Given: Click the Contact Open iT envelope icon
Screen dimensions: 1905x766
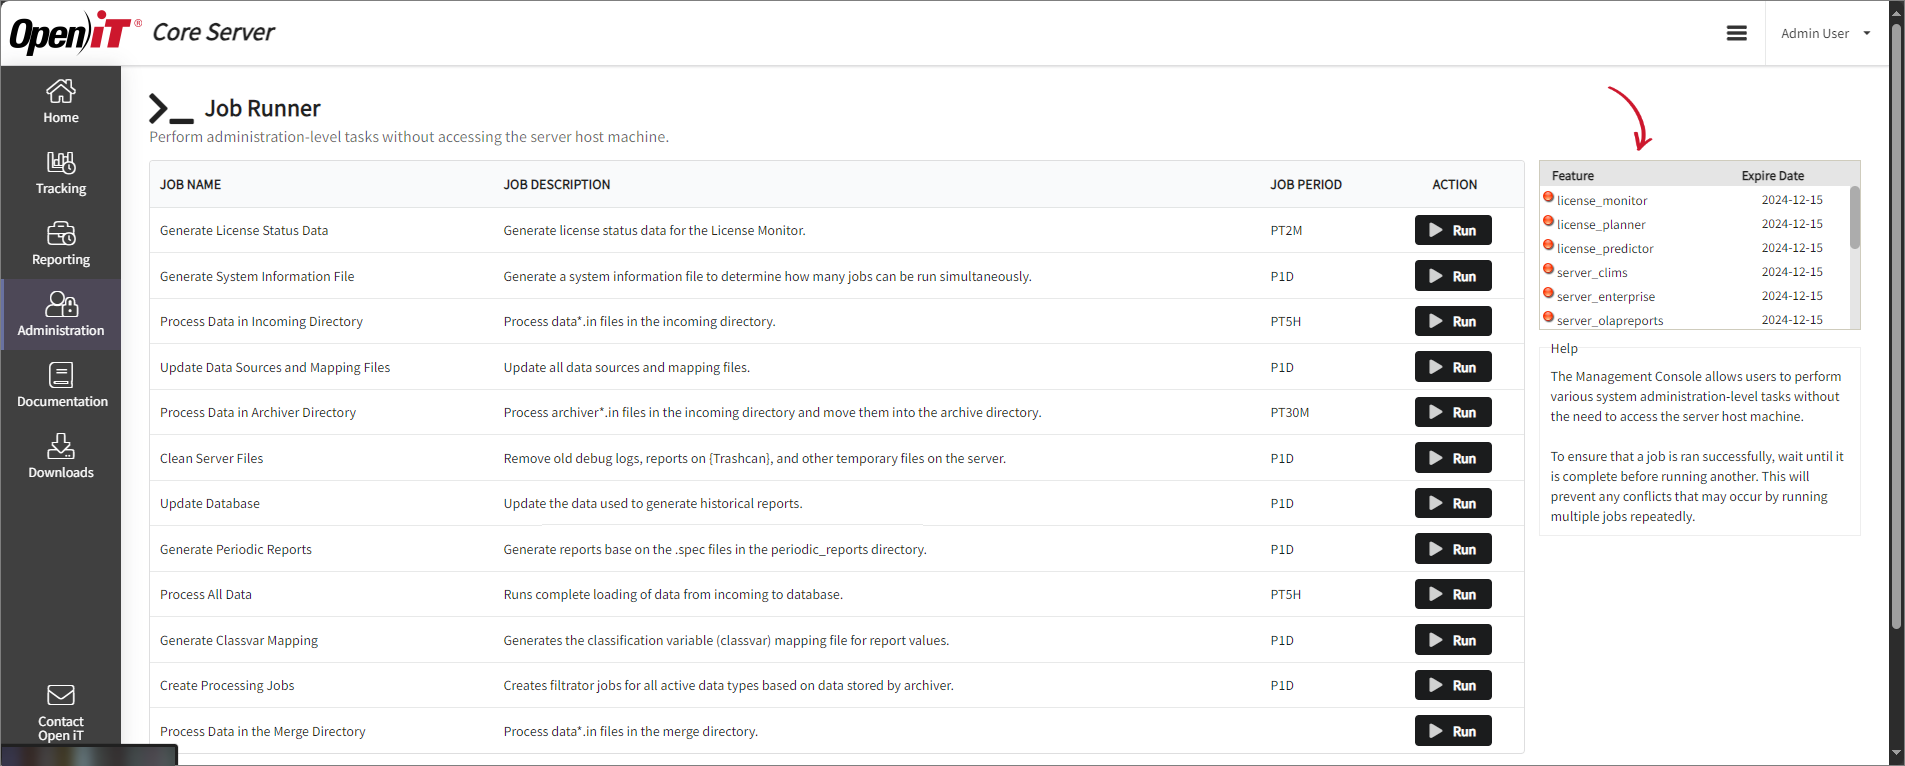Looking at the screenshot, I should pos(61,695).
